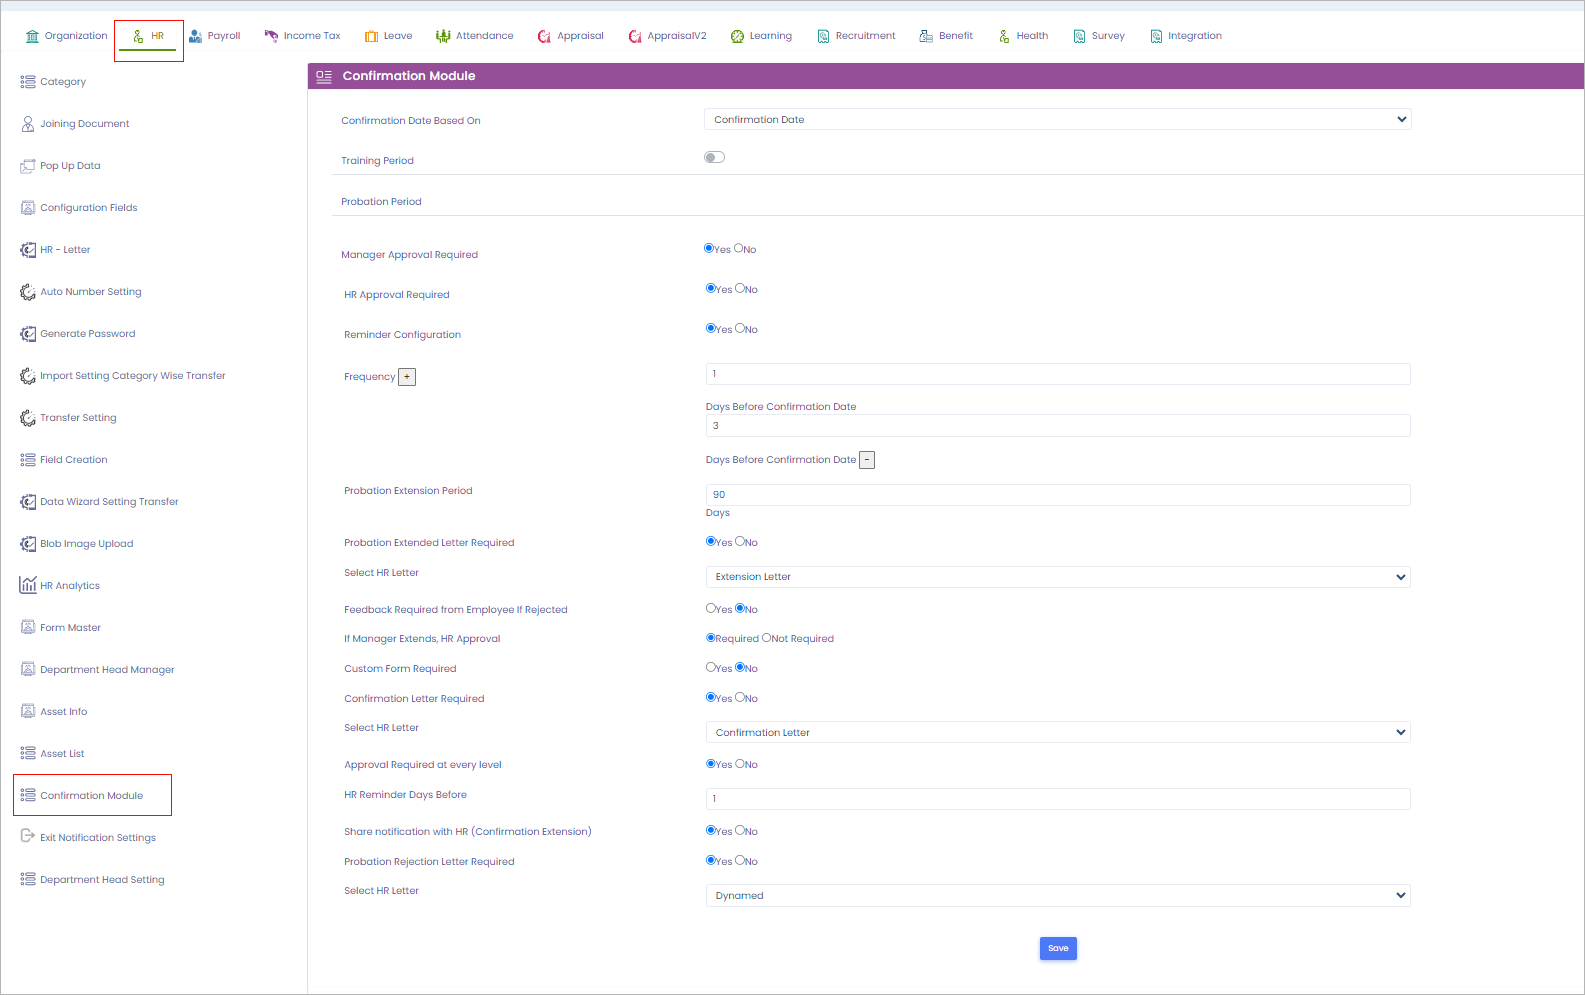
Task: Click the Pop Up Data icon
Action: (x=28, y=166)
